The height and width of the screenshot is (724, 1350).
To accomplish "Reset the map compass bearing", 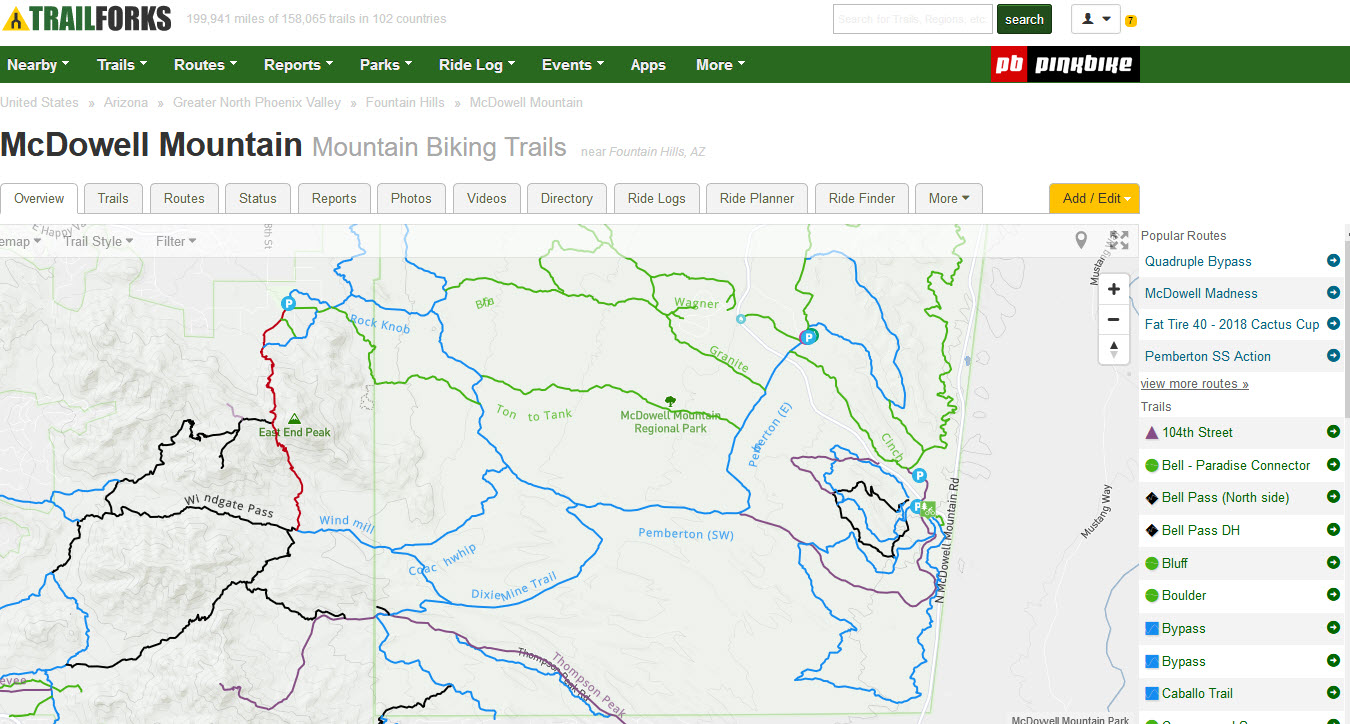I will [x=1114, y=349].
